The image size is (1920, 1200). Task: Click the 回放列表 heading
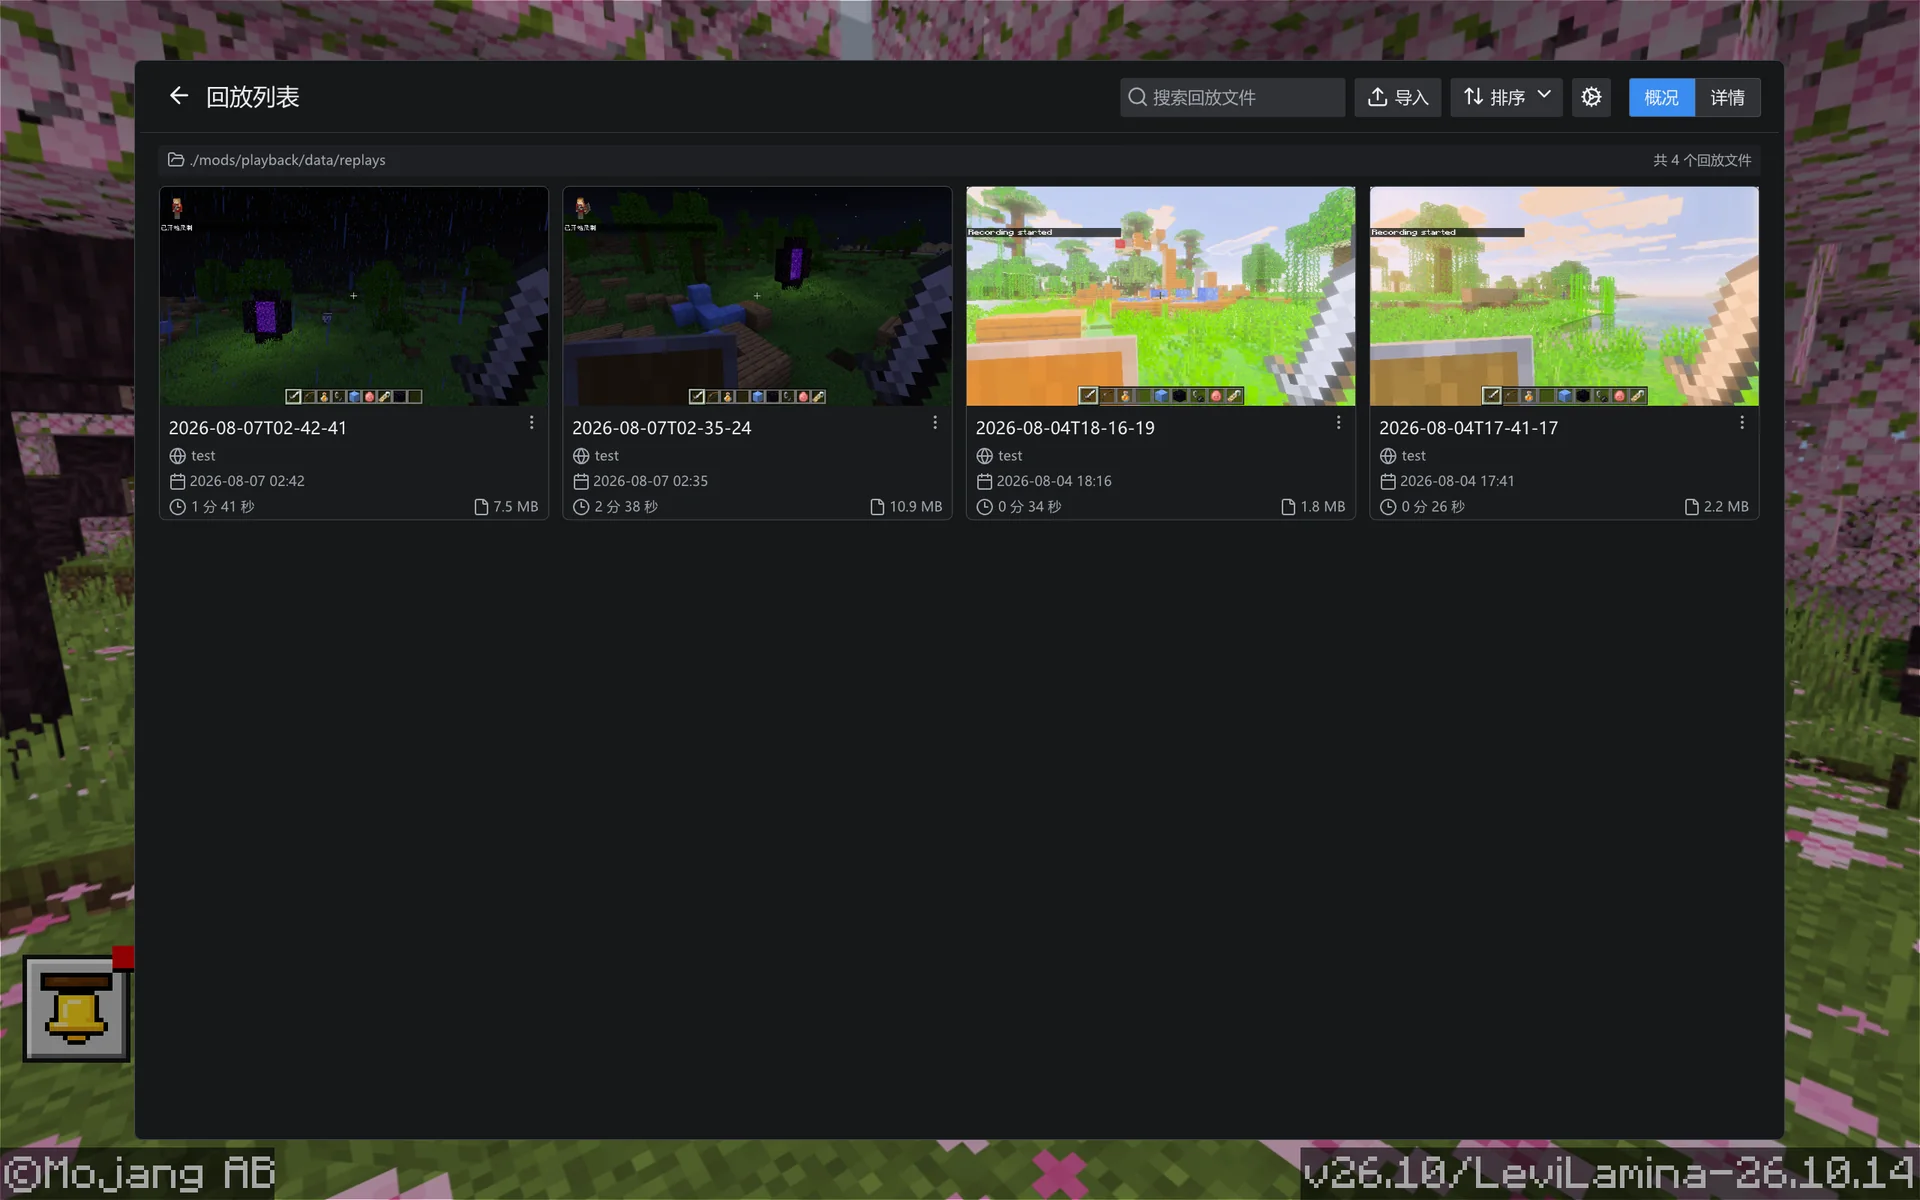pos(253,97)
